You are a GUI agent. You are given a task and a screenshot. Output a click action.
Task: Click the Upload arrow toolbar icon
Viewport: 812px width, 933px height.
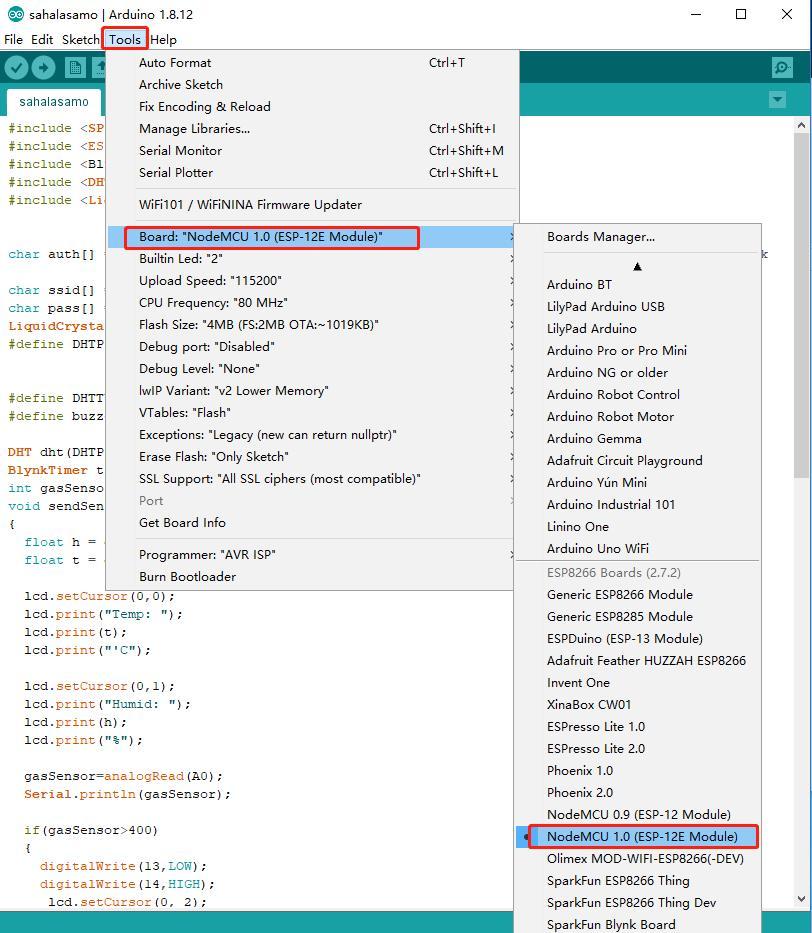point(43,68)
